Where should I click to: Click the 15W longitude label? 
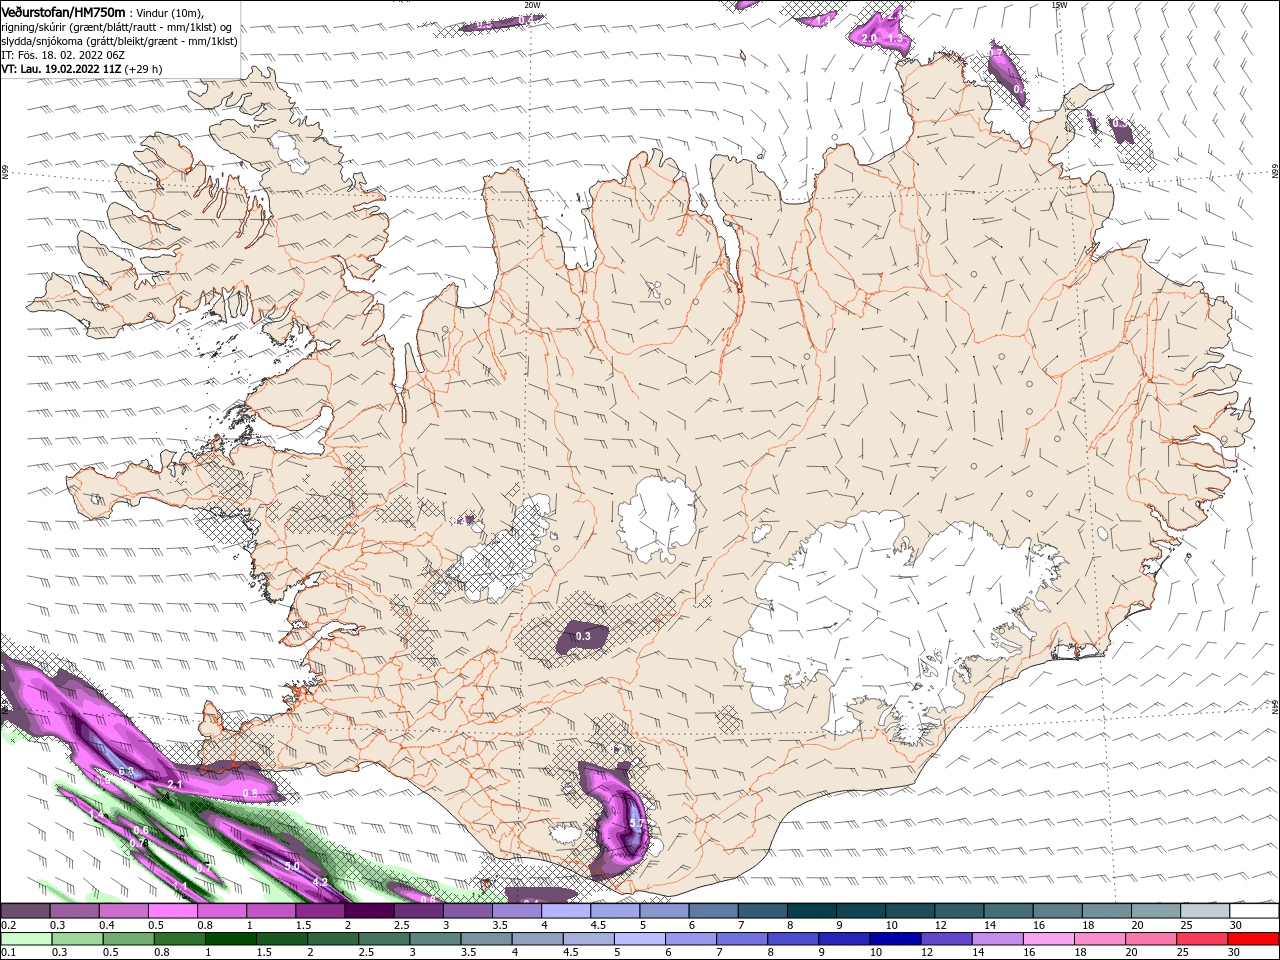click(x=1059, y=5)
